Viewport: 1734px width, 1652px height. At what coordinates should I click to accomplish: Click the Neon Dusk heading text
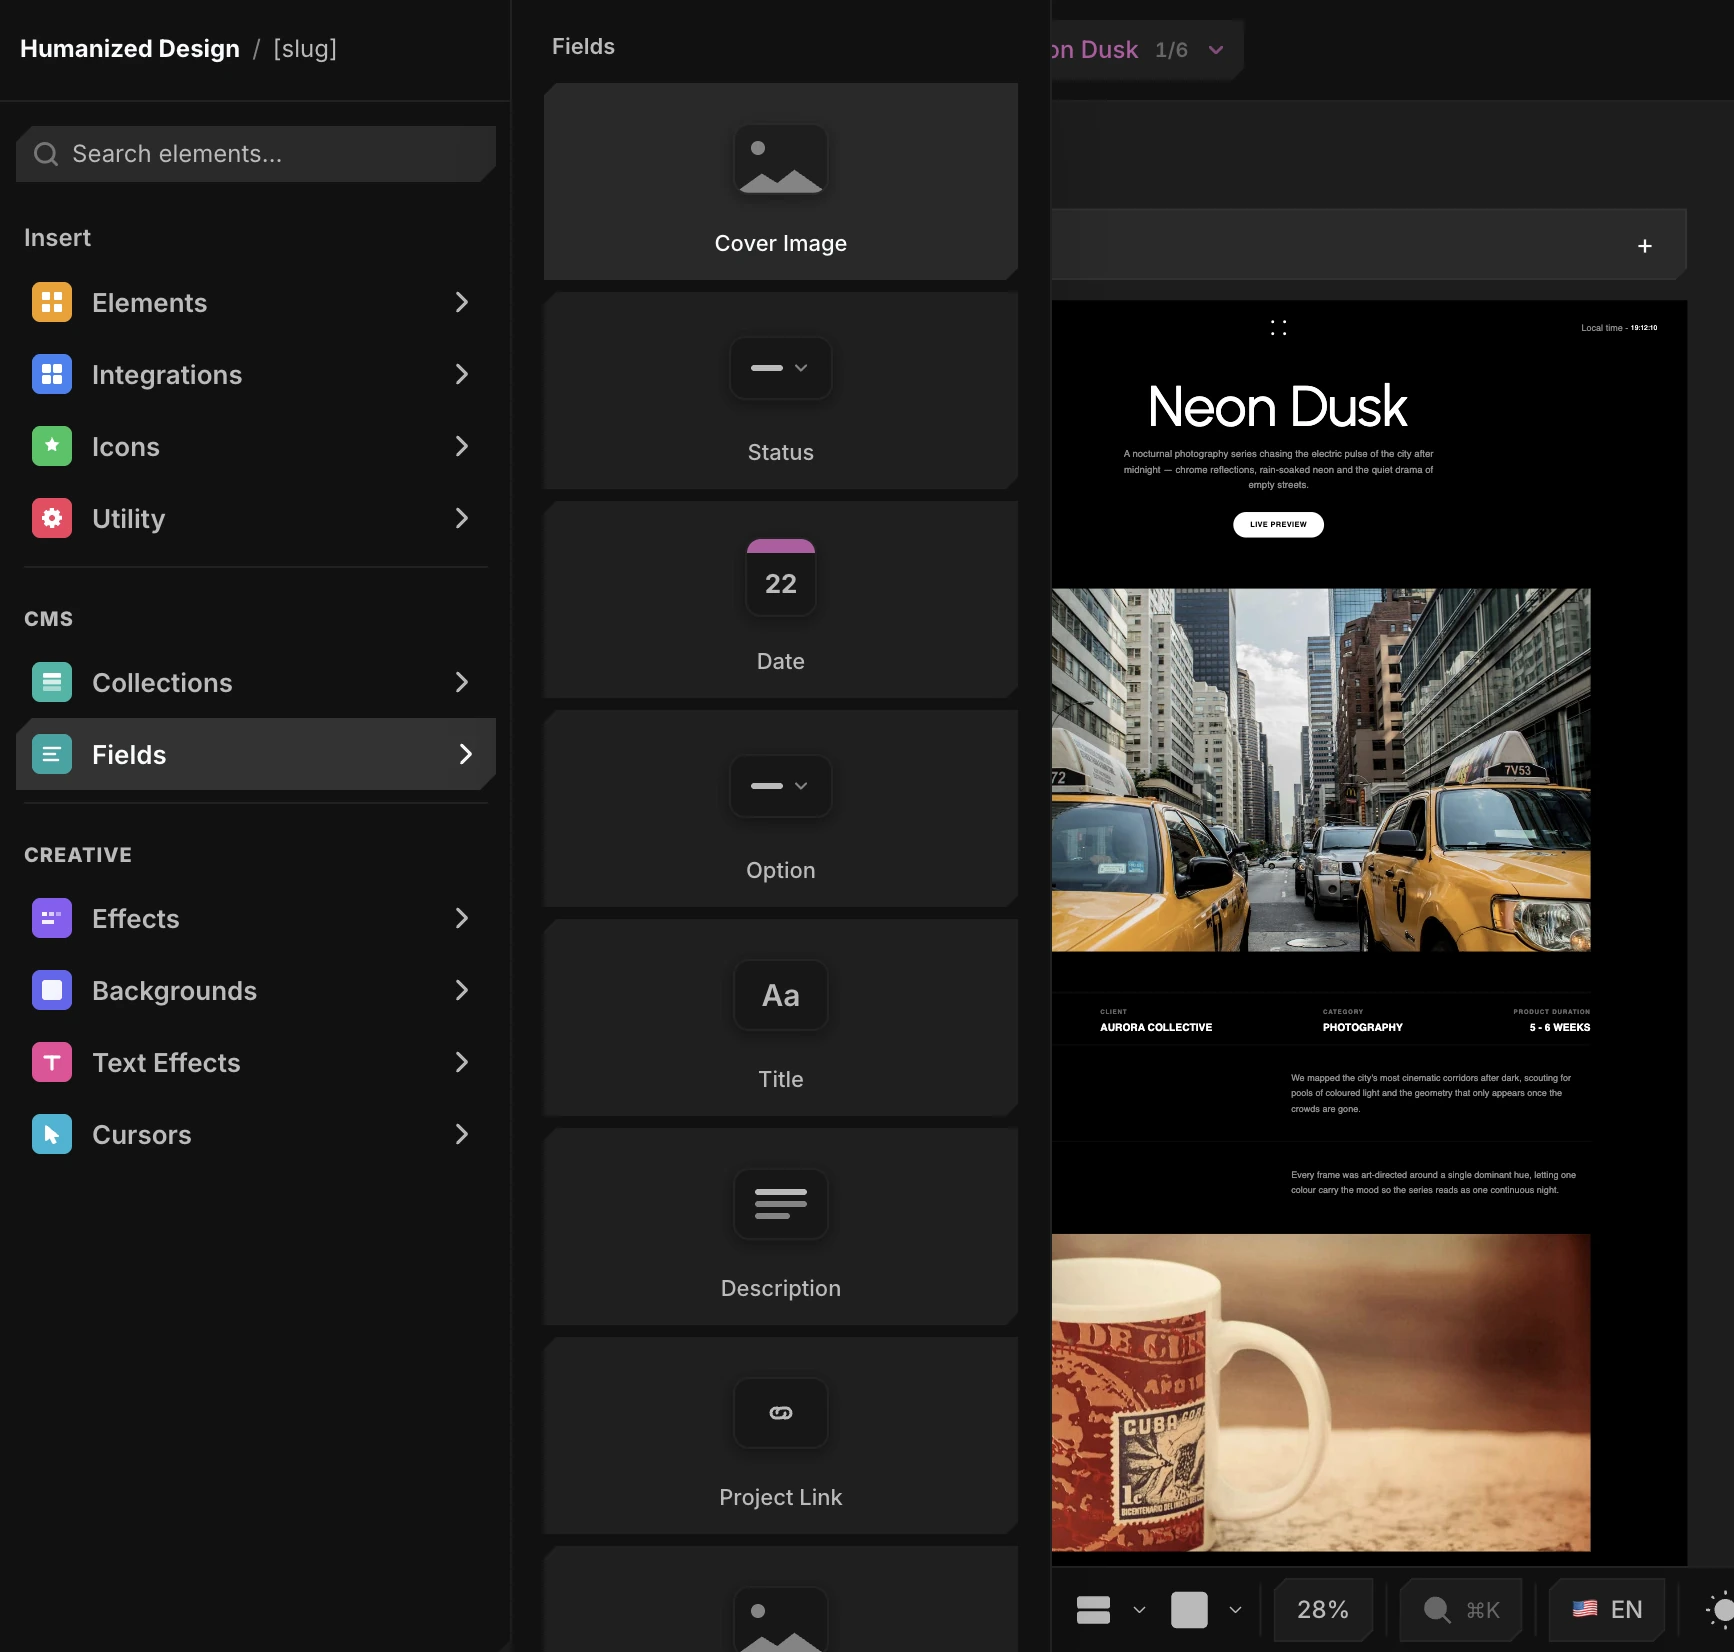(x=1278, y=407)
